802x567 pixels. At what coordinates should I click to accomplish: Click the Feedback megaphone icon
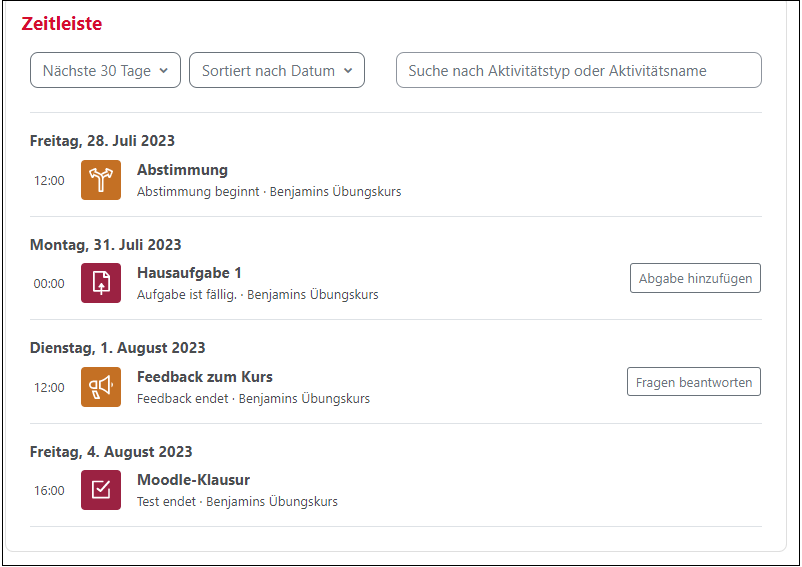click(x=101, y=387)
